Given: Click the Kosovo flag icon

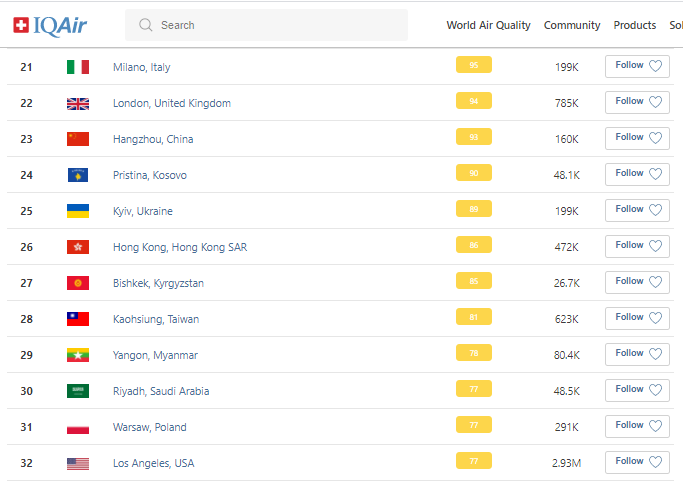Looking at the screenshot, I should (x=78, y=175).
